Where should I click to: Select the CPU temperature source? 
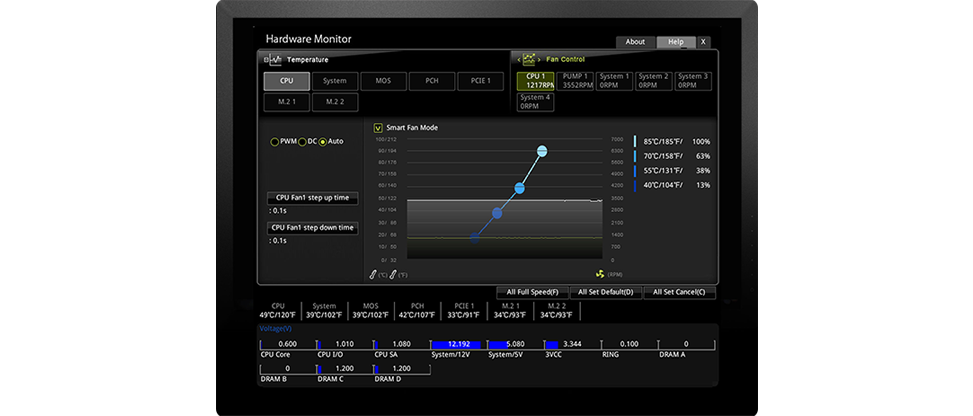click(287, 81)
